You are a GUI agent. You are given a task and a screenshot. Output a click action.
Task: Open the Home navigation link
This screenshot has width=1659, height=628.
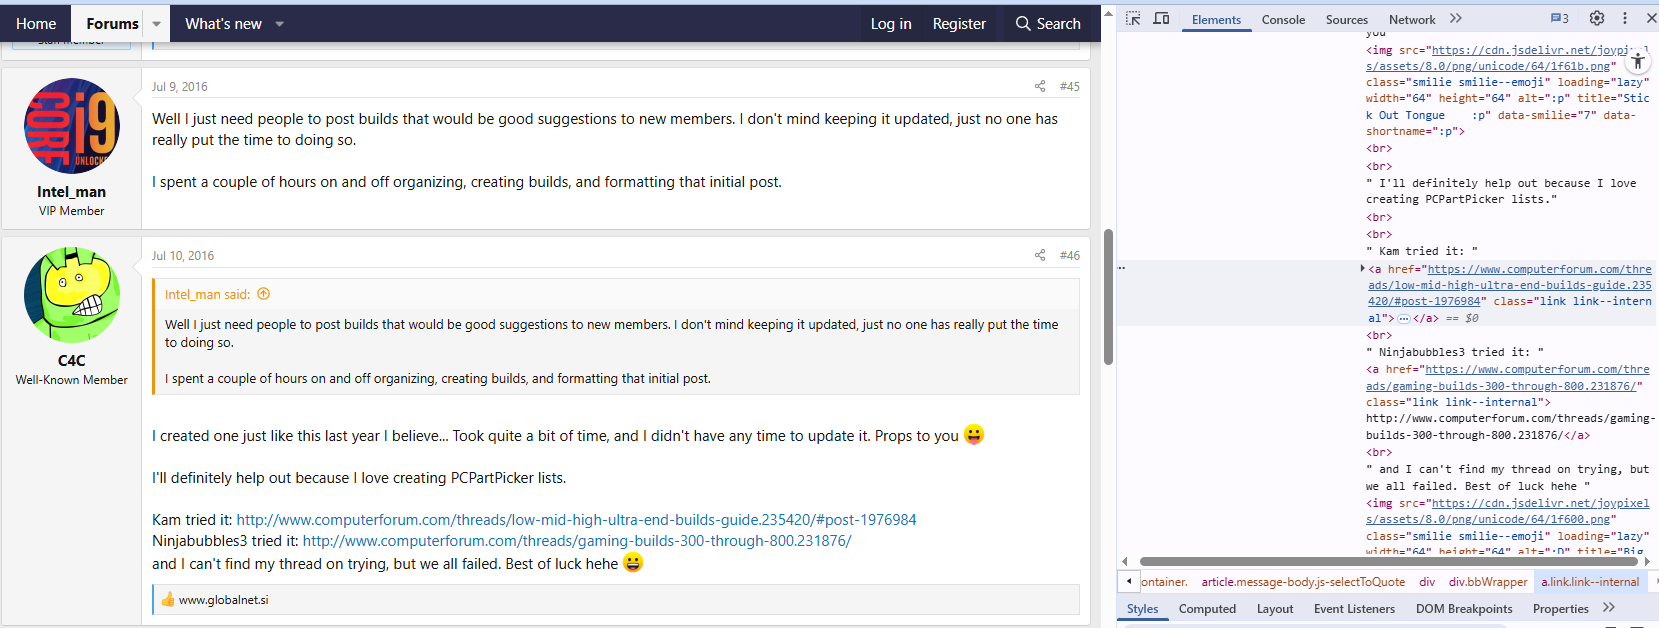(36, 24)
